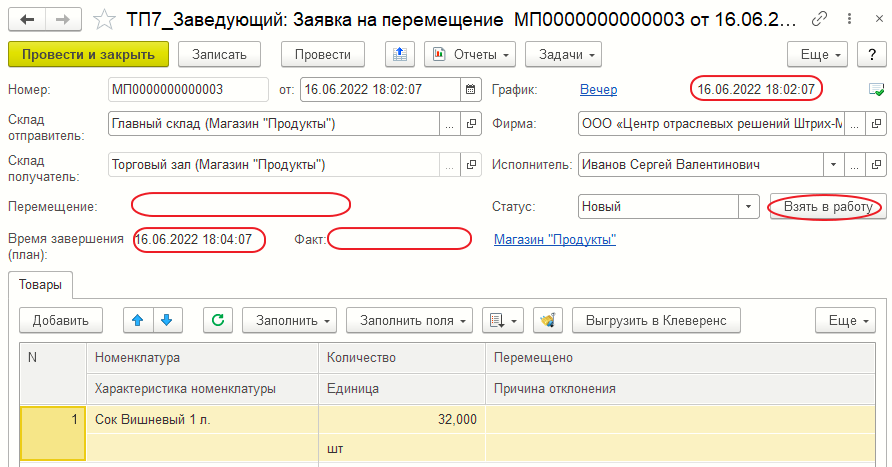Viewport: 892px width, 467px height.
Task: Add document to favorites with star icon
Action: click(x=103, y=19)
